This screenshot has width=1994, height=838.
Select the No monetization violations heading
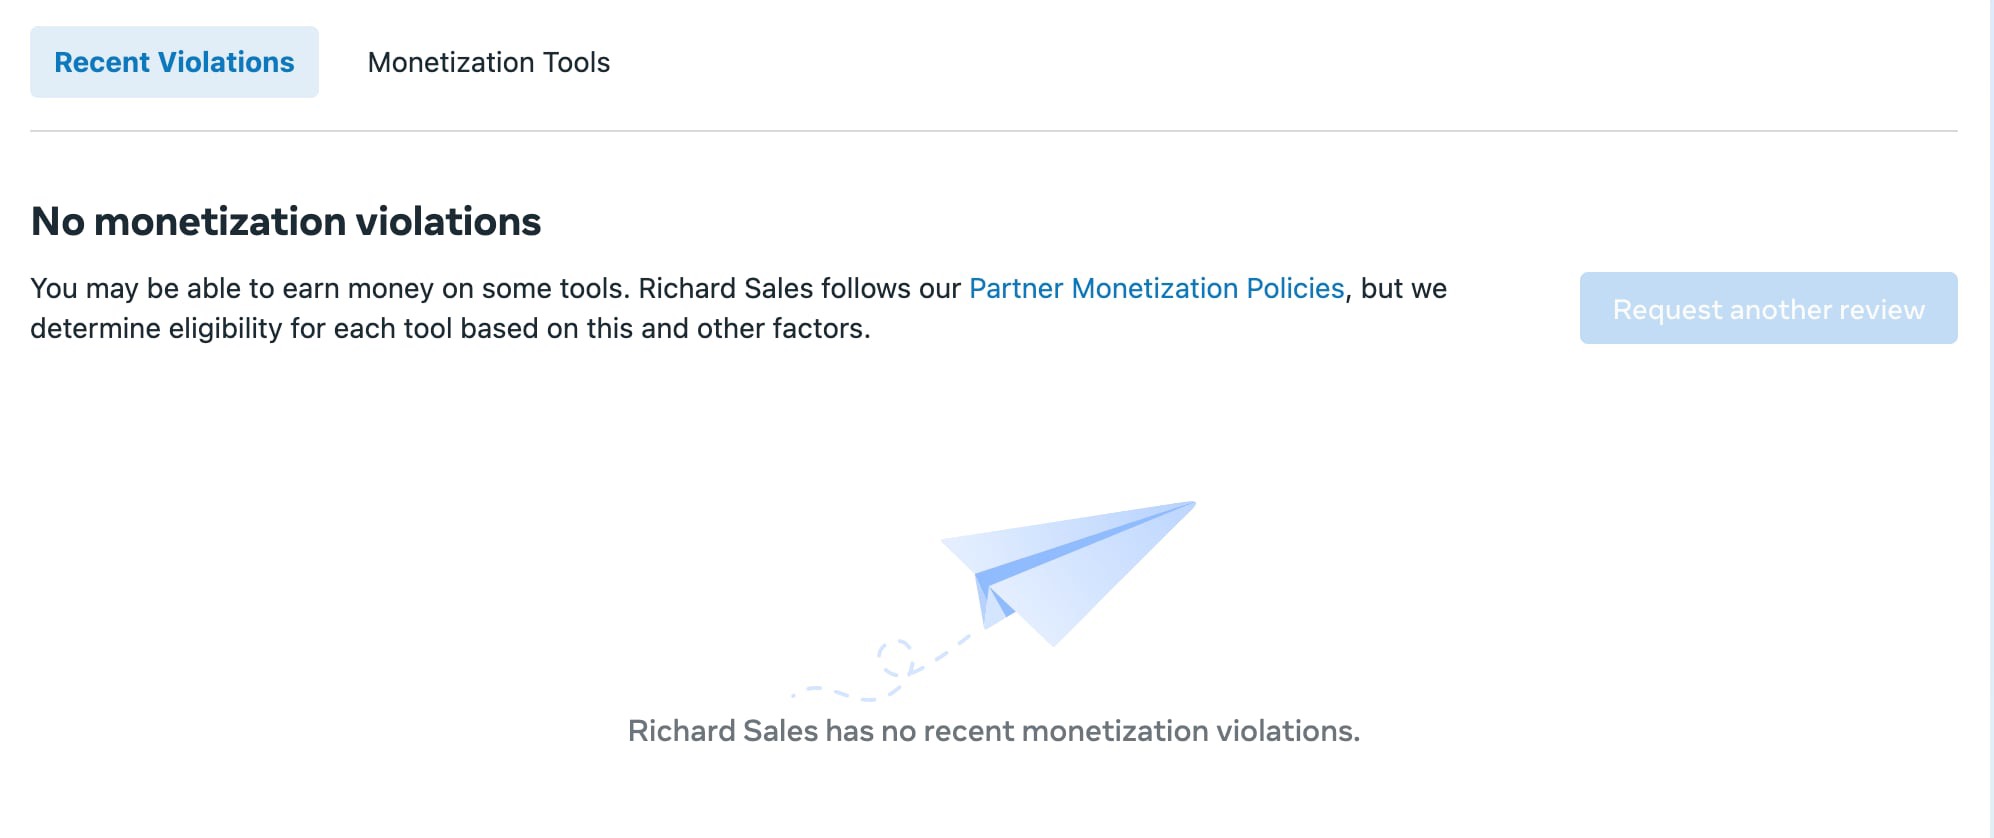286,221
